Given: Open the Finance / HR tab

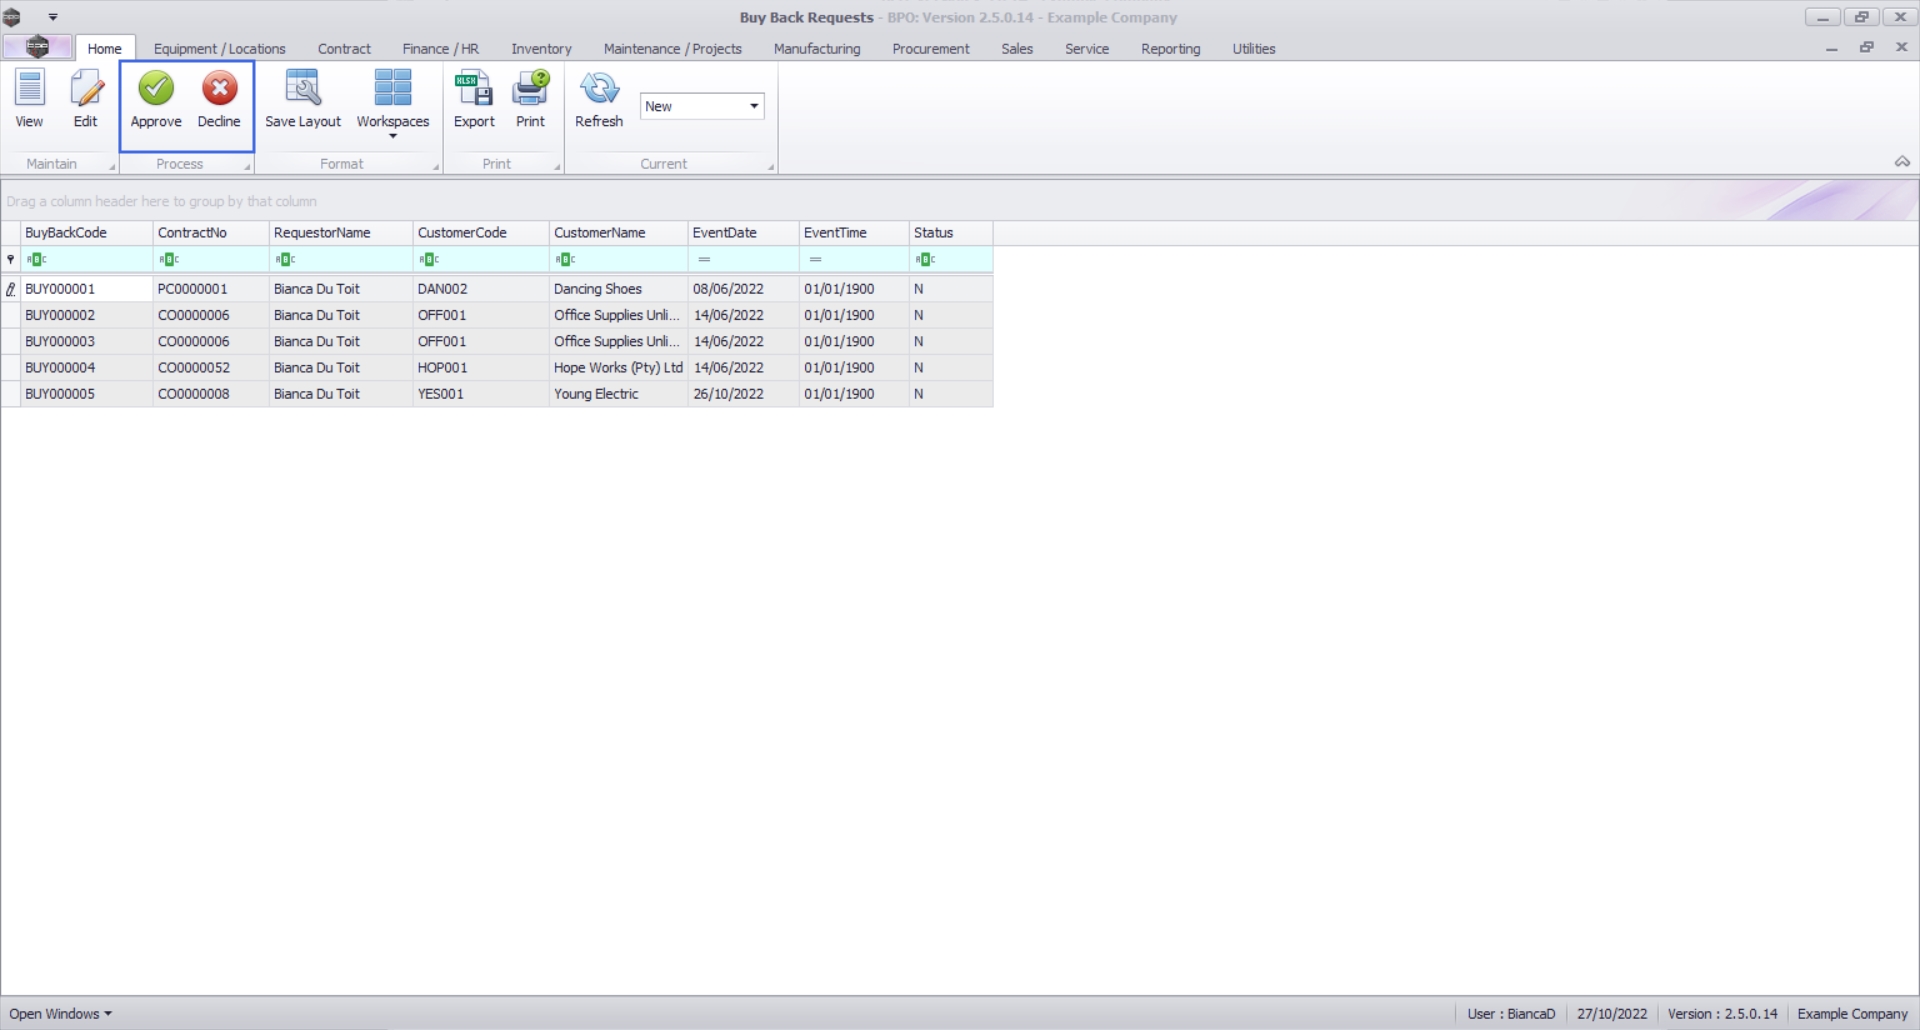Looking at the screenshot, I should [x=440, y=48].
